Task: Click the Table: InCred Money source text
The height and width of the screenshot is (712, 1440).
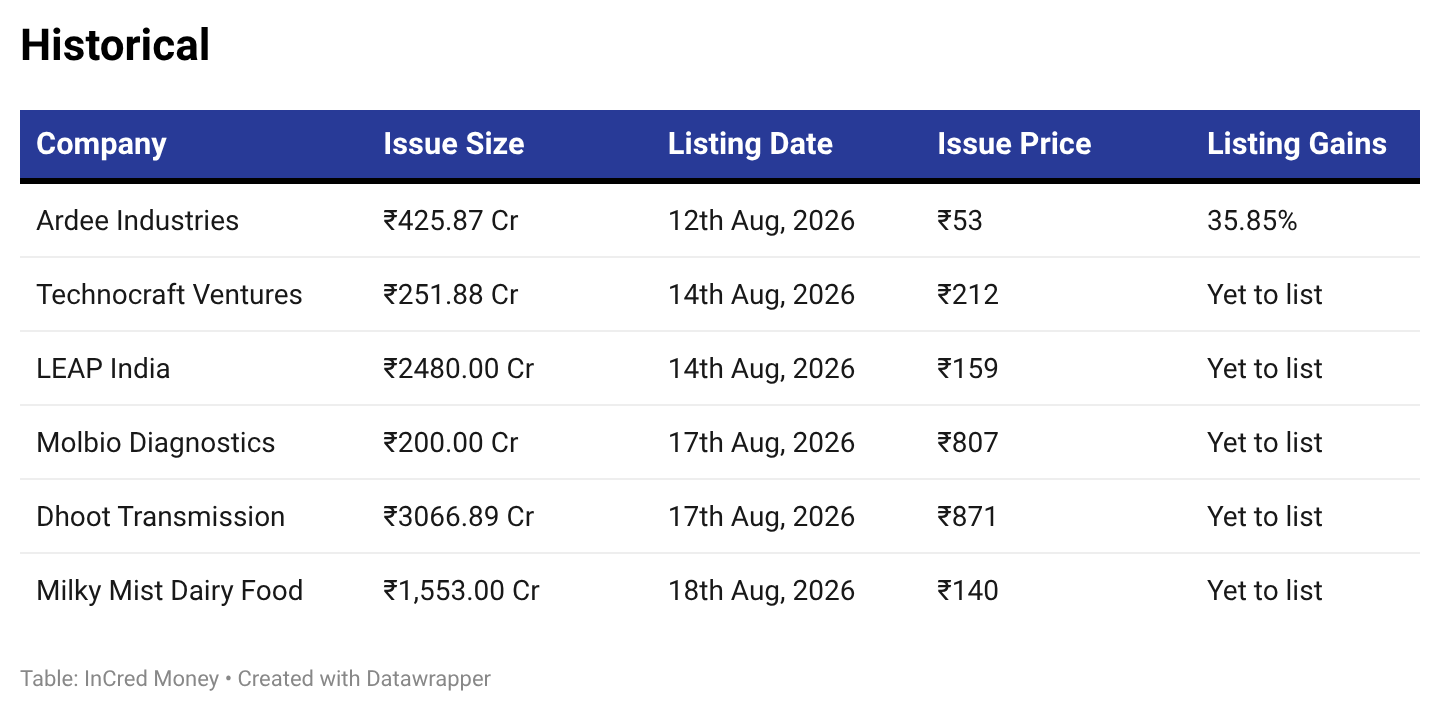Action: coord(119,679)
